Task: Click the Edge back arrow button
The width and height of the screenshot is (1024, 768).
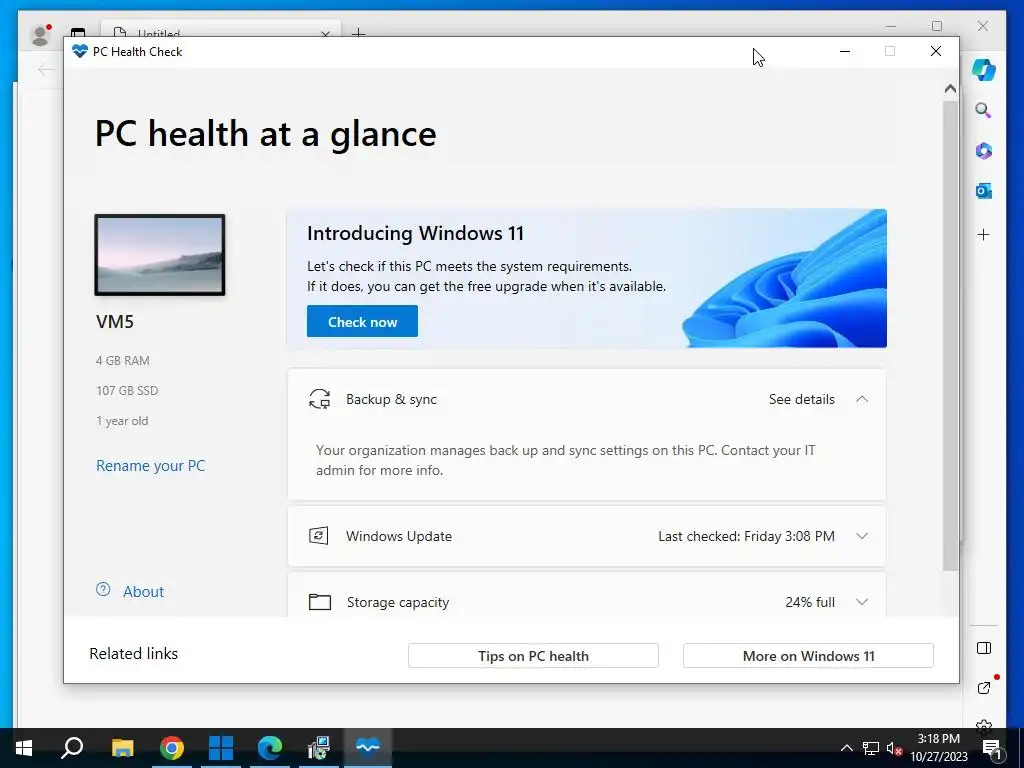Action: tap(46, 69)
